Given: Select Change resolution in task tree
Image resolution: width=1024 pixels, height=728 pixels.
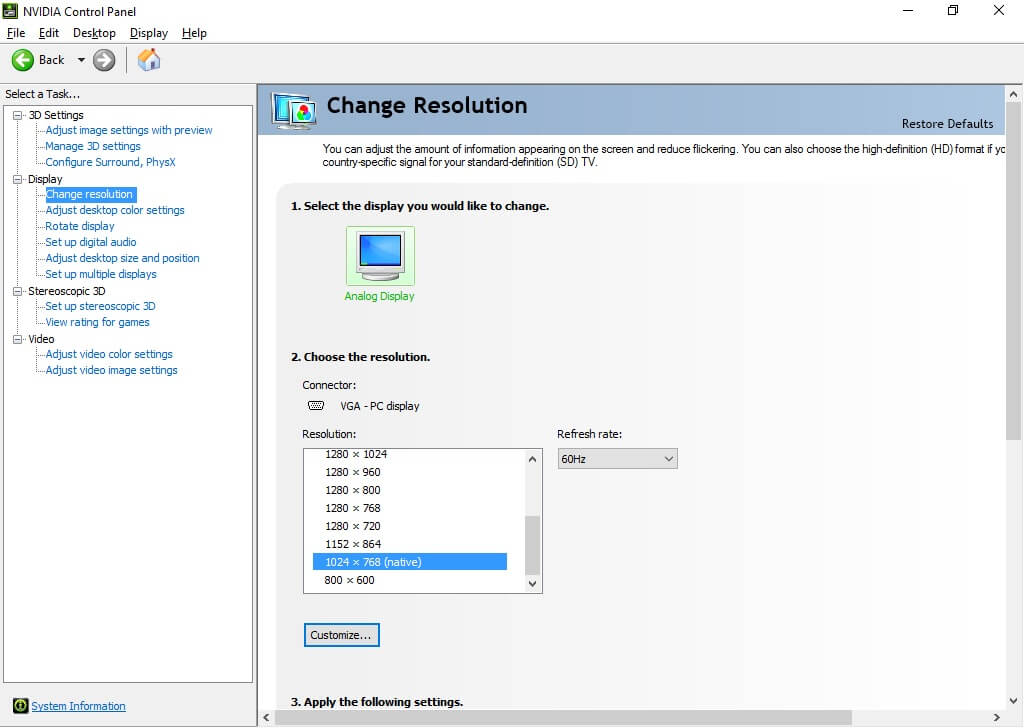Looking at the screenshot, I should [89, 195].
